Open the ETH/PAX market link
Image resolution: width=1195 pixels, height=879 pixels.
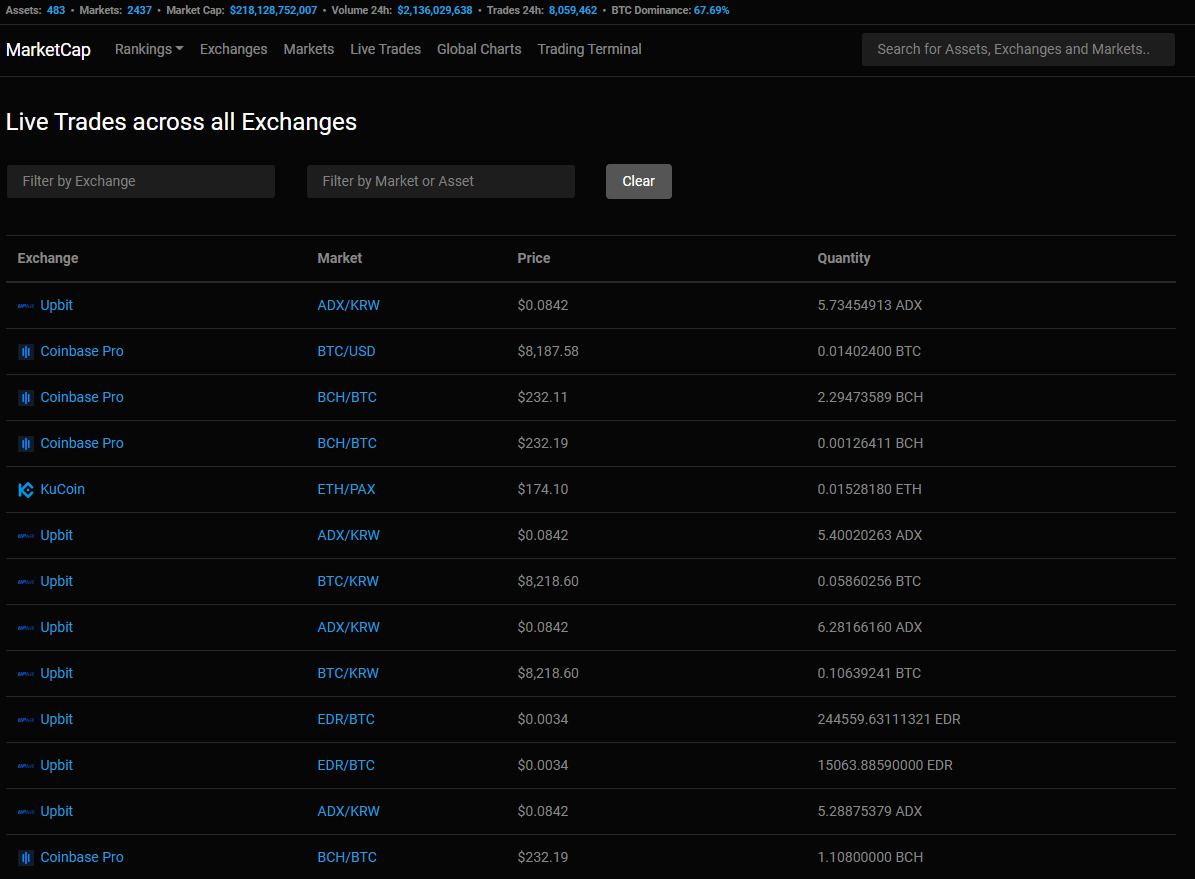coord(346,489)
